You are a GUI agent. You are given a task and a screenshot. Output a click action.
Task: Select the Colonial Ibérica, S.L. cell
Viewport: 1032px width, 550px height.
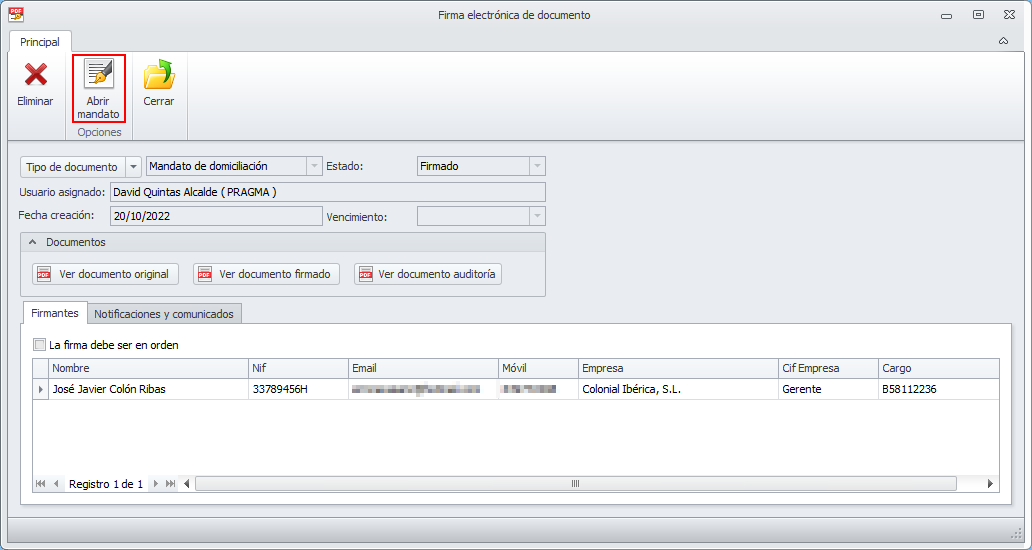pyautogui.click(x=679, y=389)
